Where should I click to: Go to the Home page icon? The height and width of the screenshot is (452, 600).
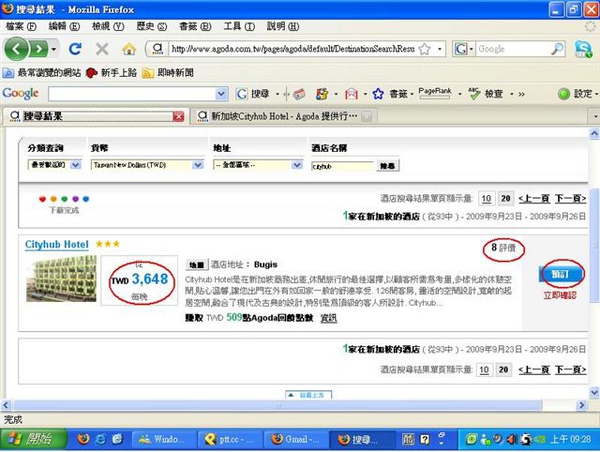[129, 49]
